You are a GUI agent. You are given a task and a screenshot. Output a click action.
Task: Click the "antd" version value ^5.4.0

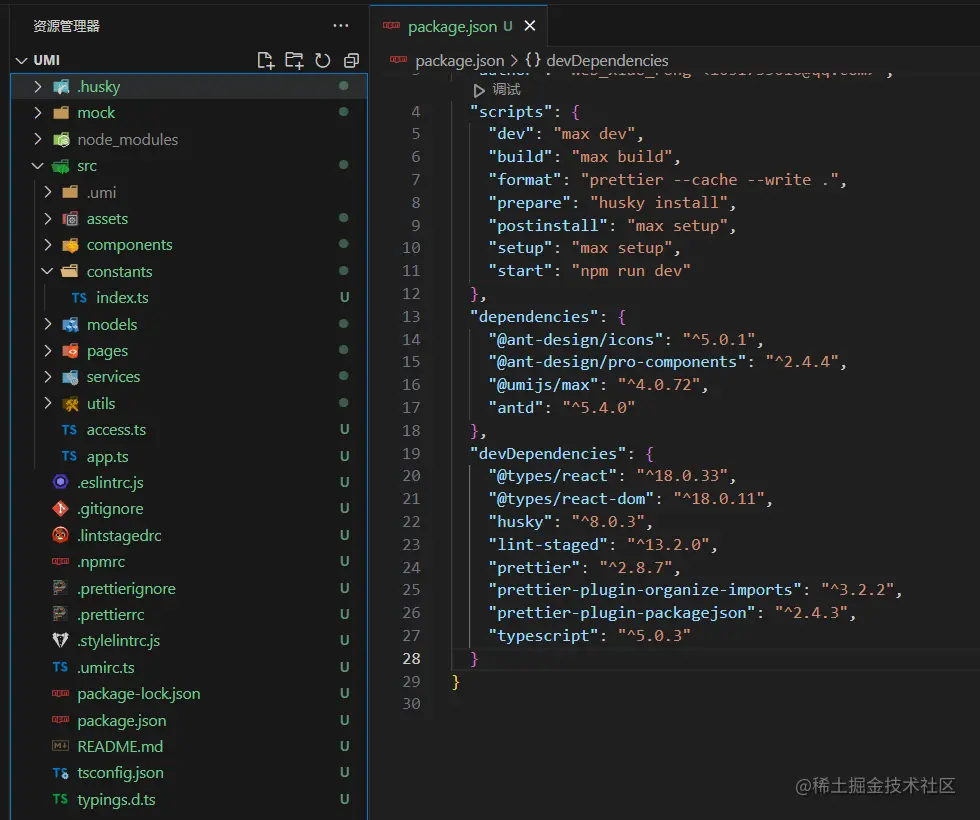pyautogui.click(x=599, y=408)
